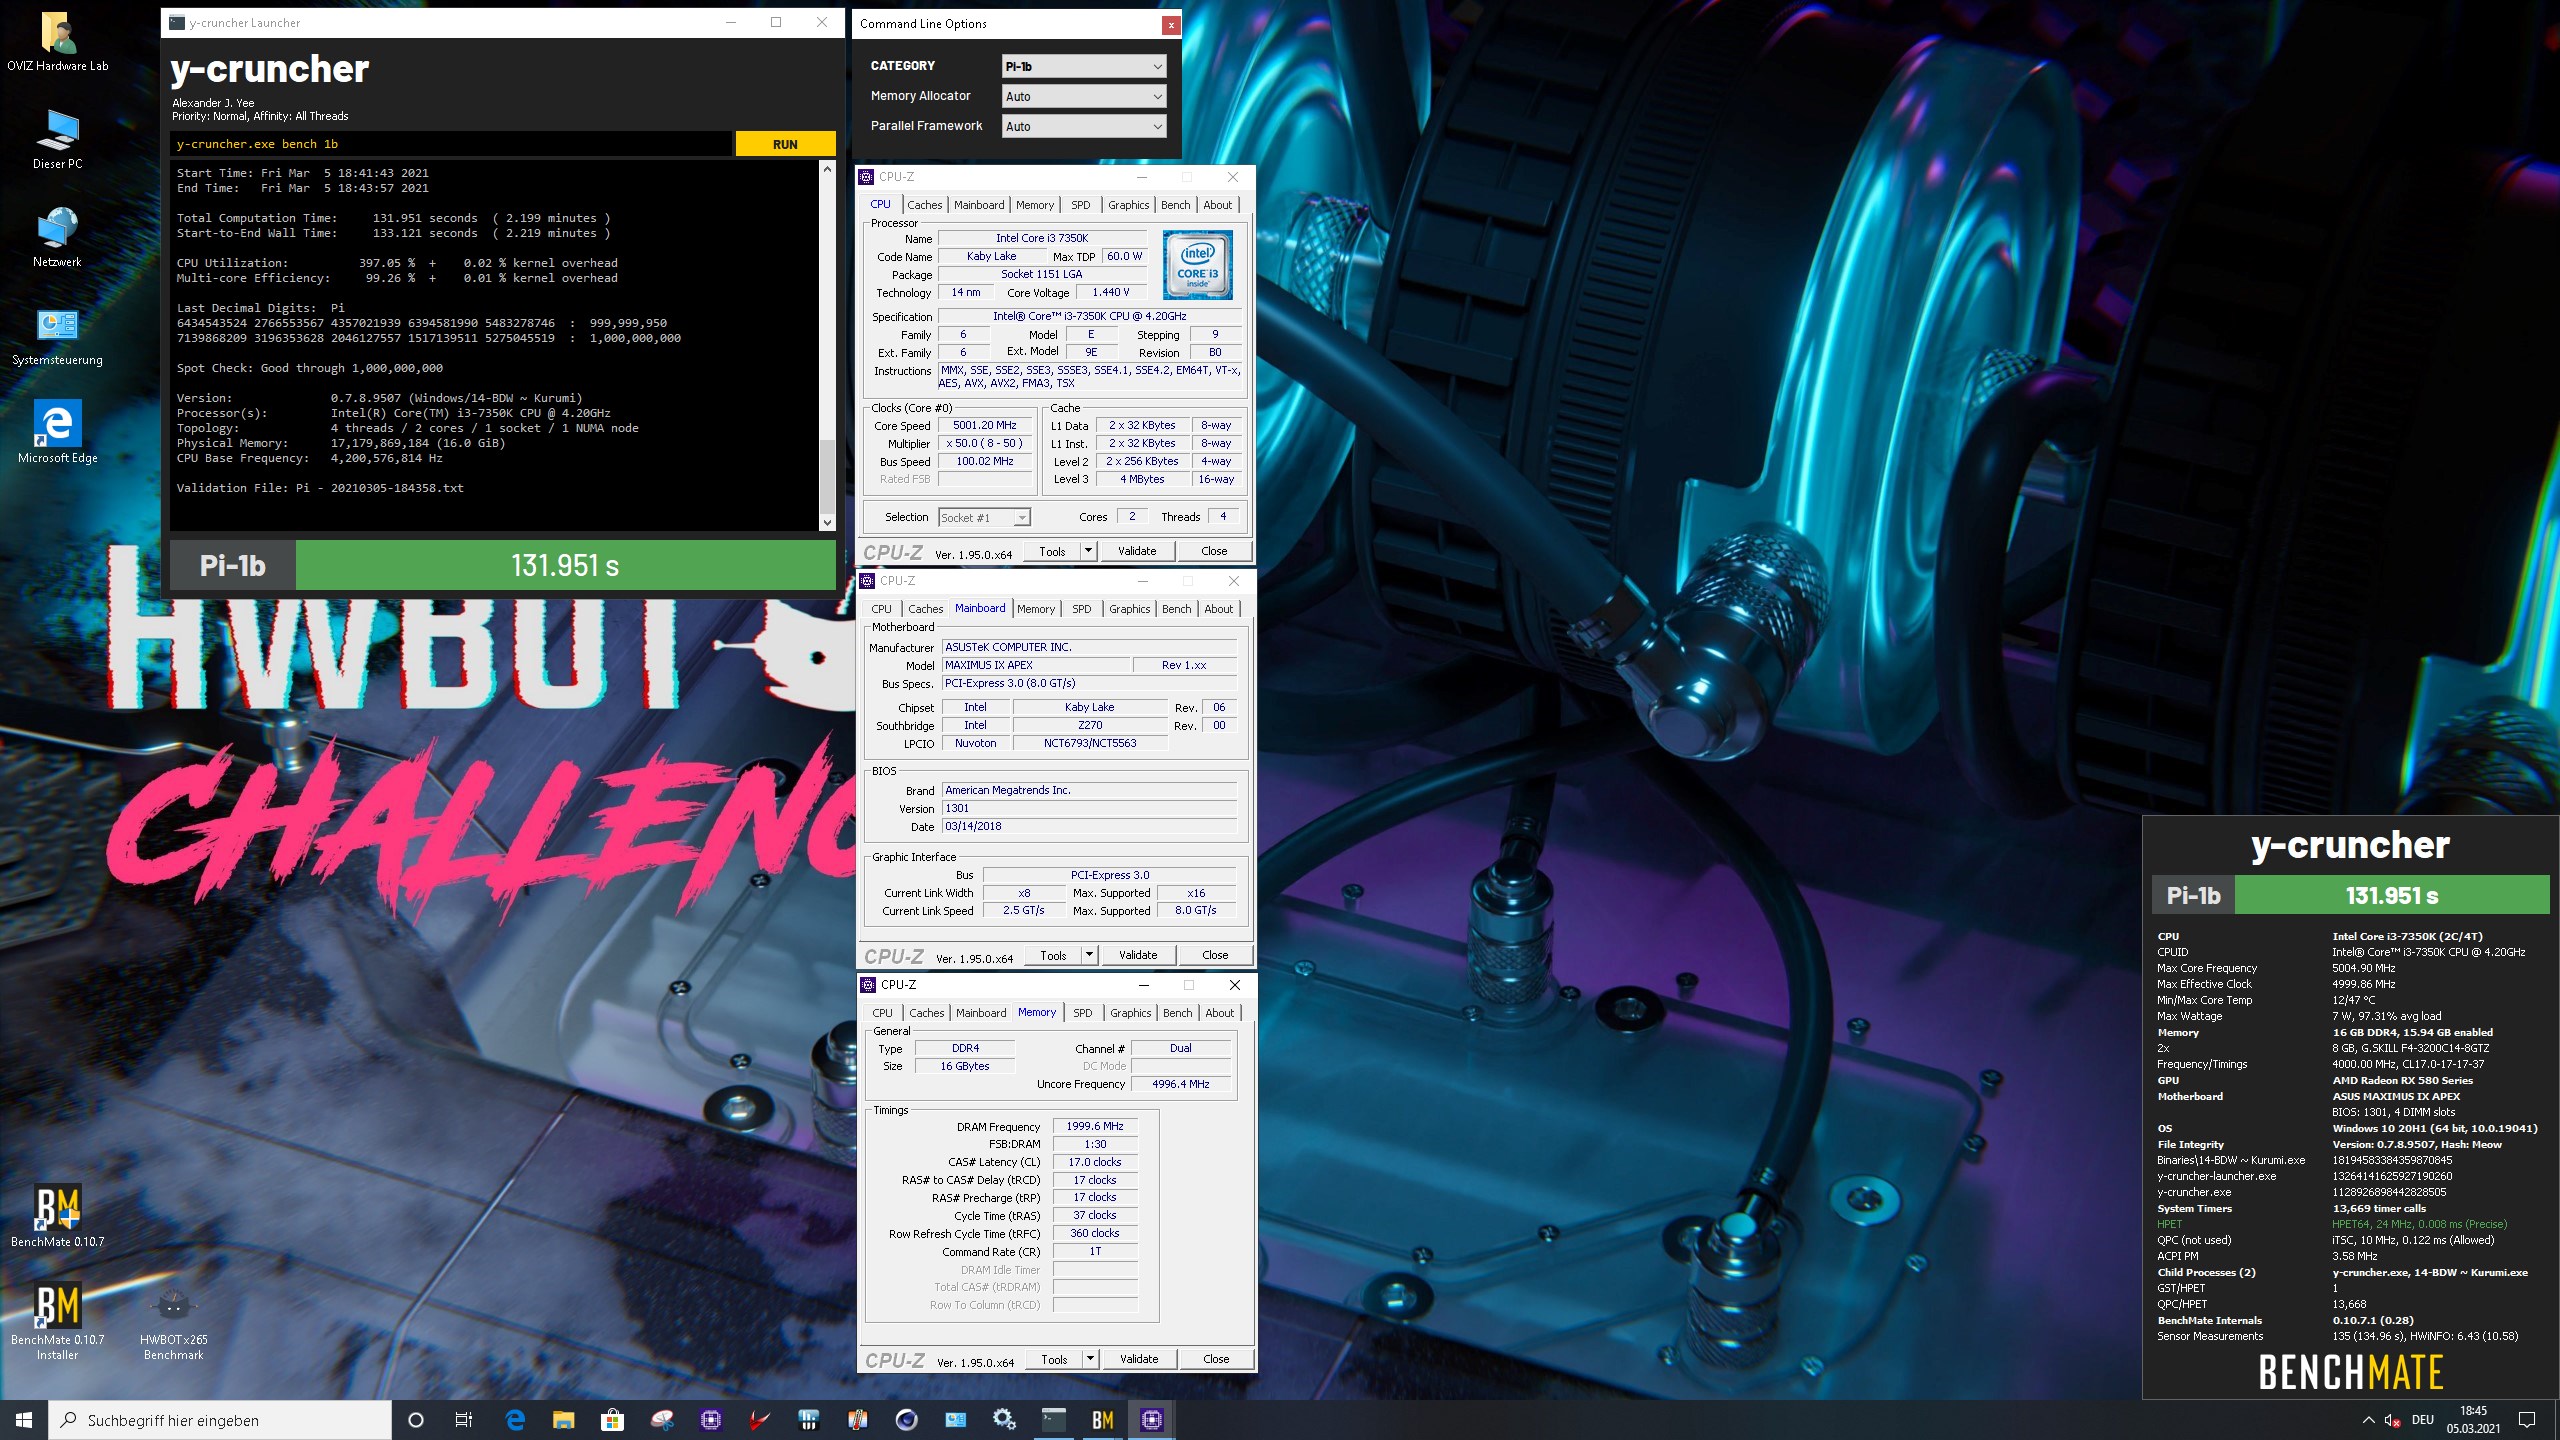This screenshot has height=1440, width=2560.
Task: Expand Tools arrow in the CPU-tab CPU-Z window
Action: pyautogui.click(x=1088, y=551)
